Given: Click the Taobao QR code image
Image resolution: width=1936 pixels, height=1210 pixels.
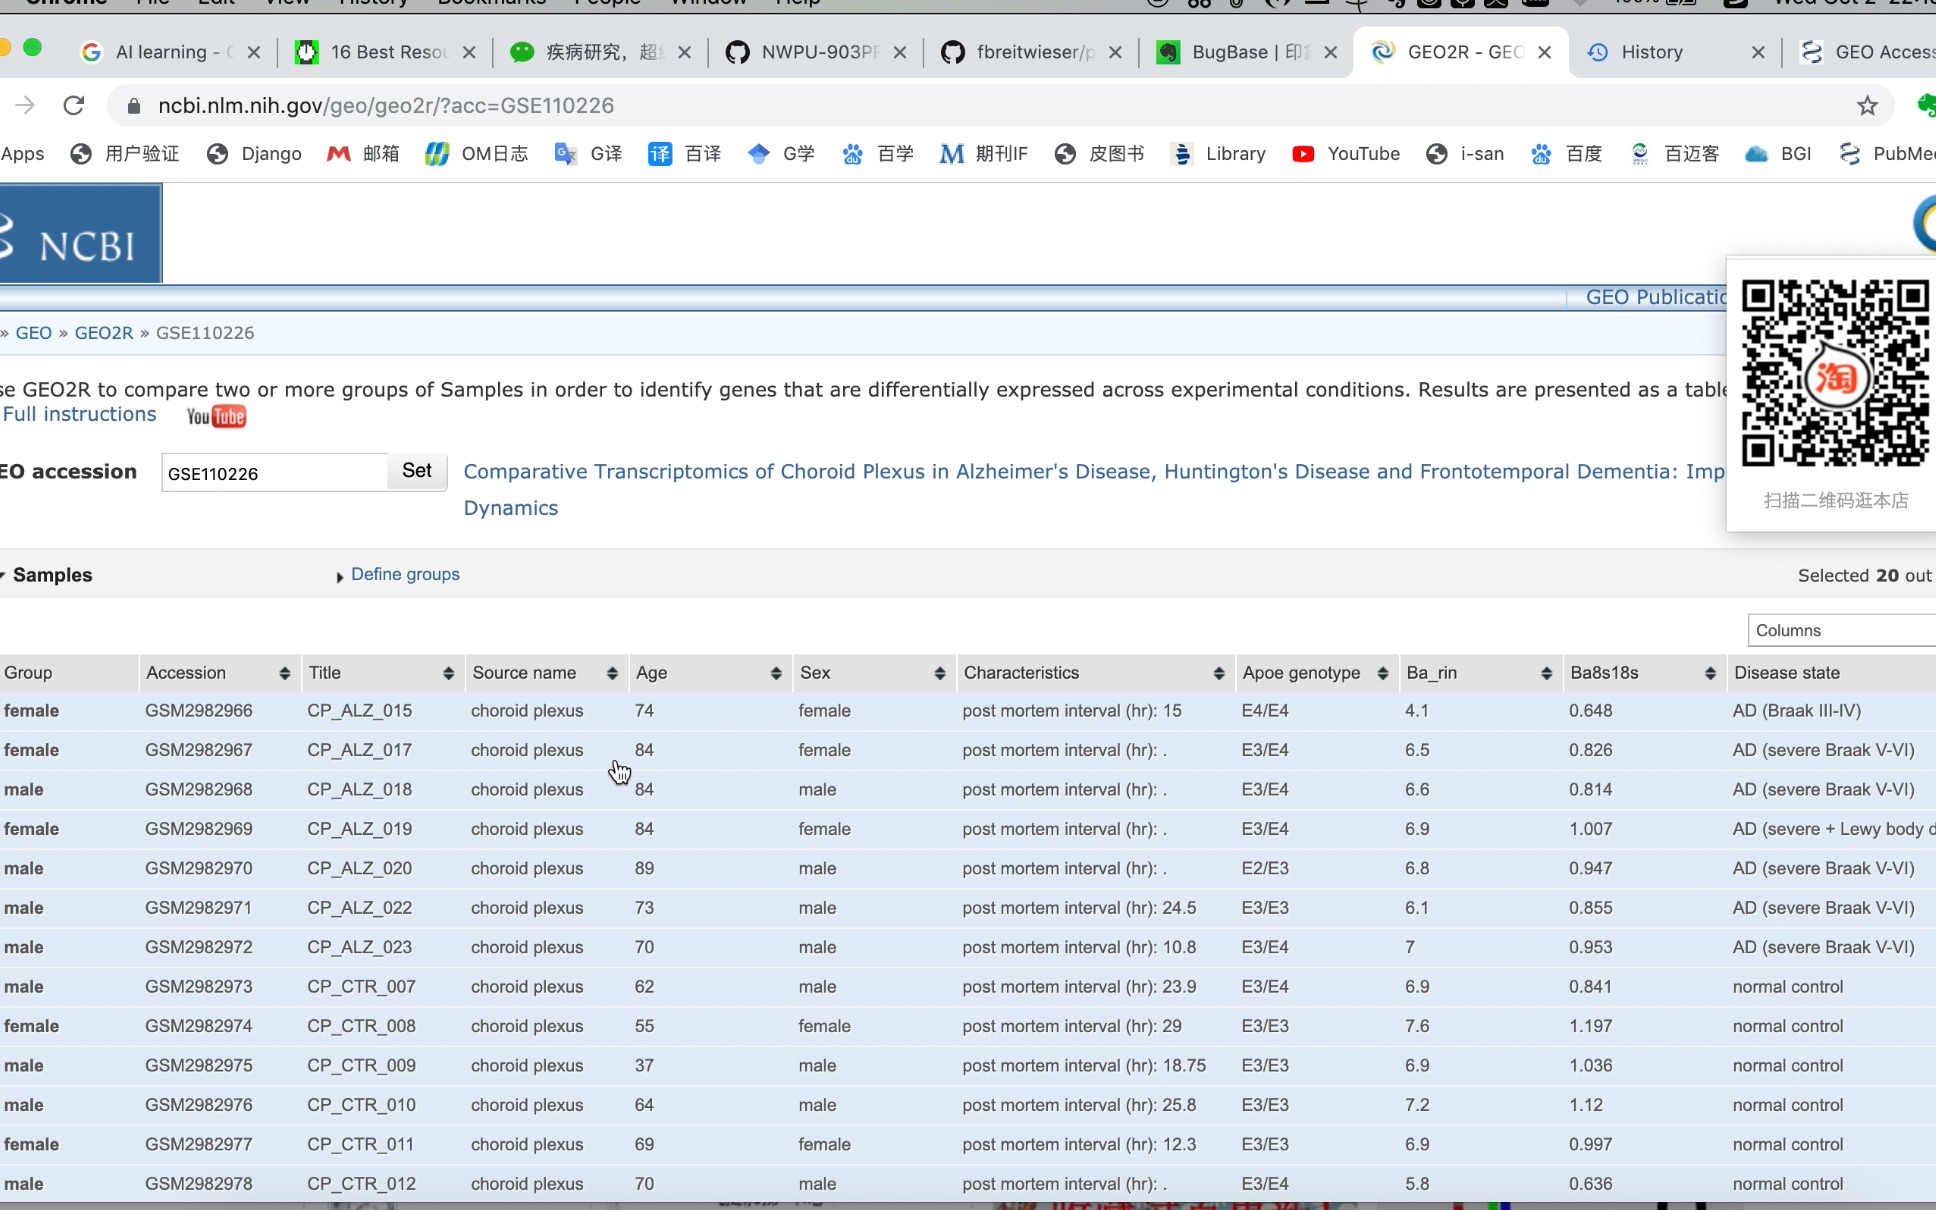Looking at the screenshot, I should click(x=1835, y=374).
